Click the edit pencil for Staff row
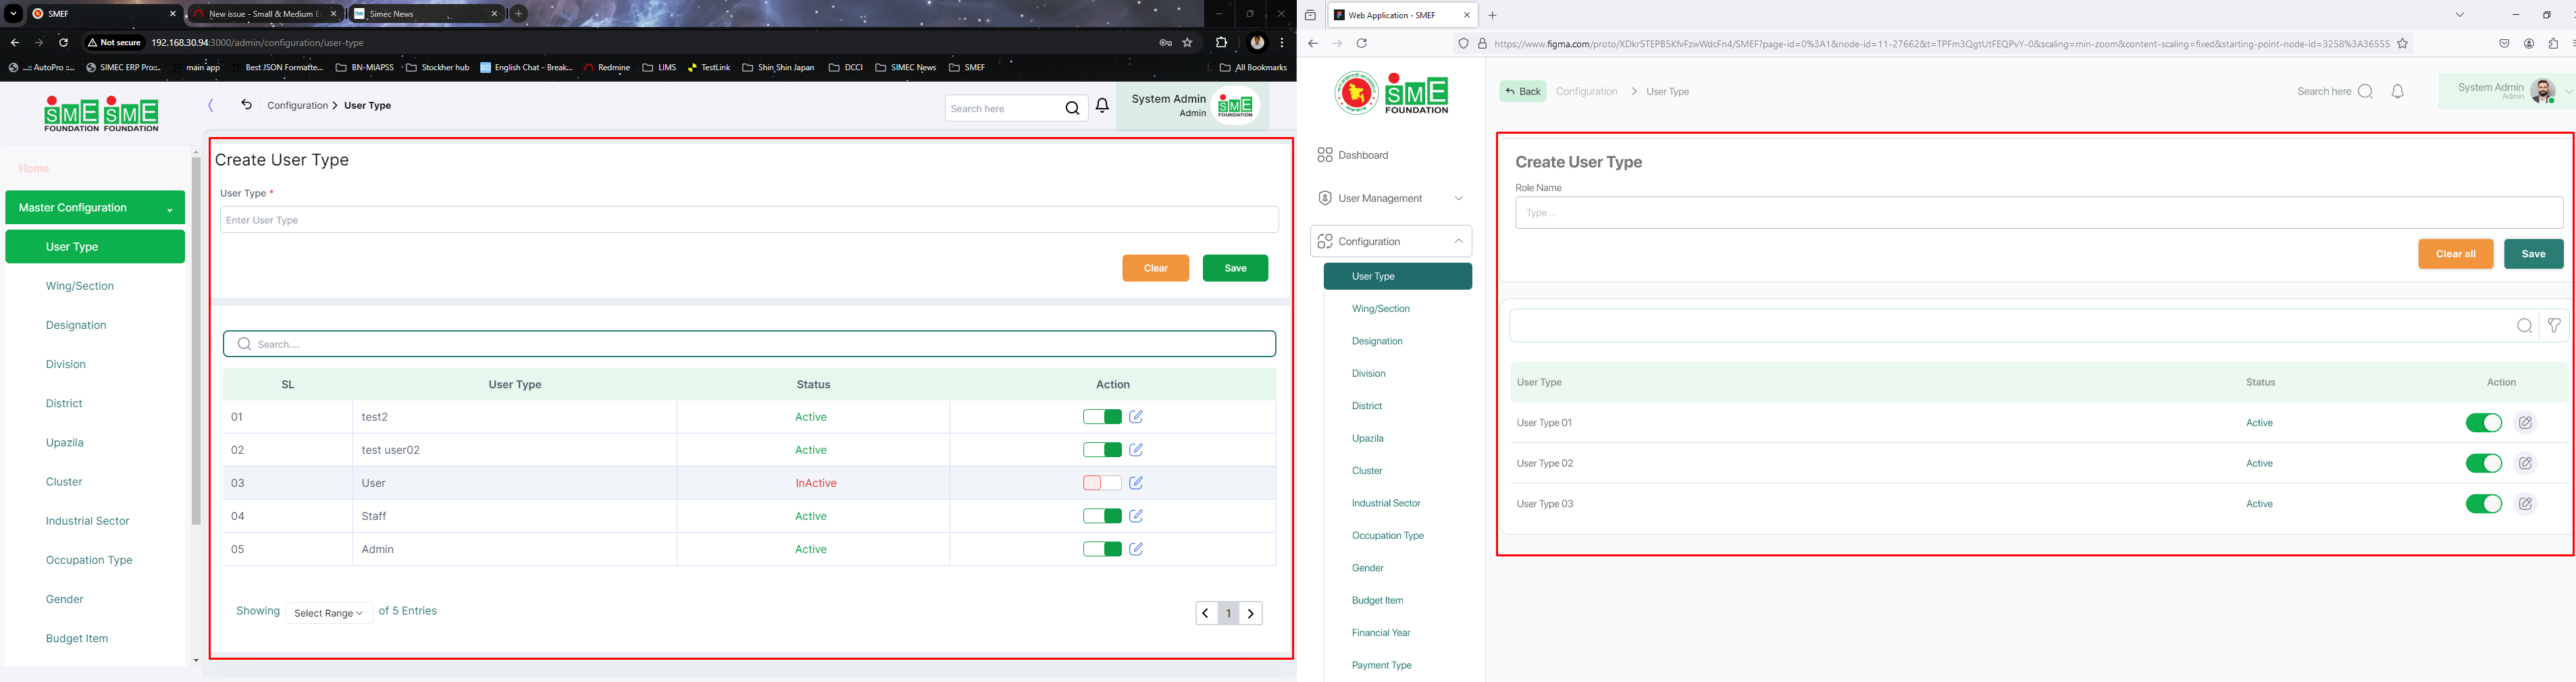 (x=1136, y=516)
